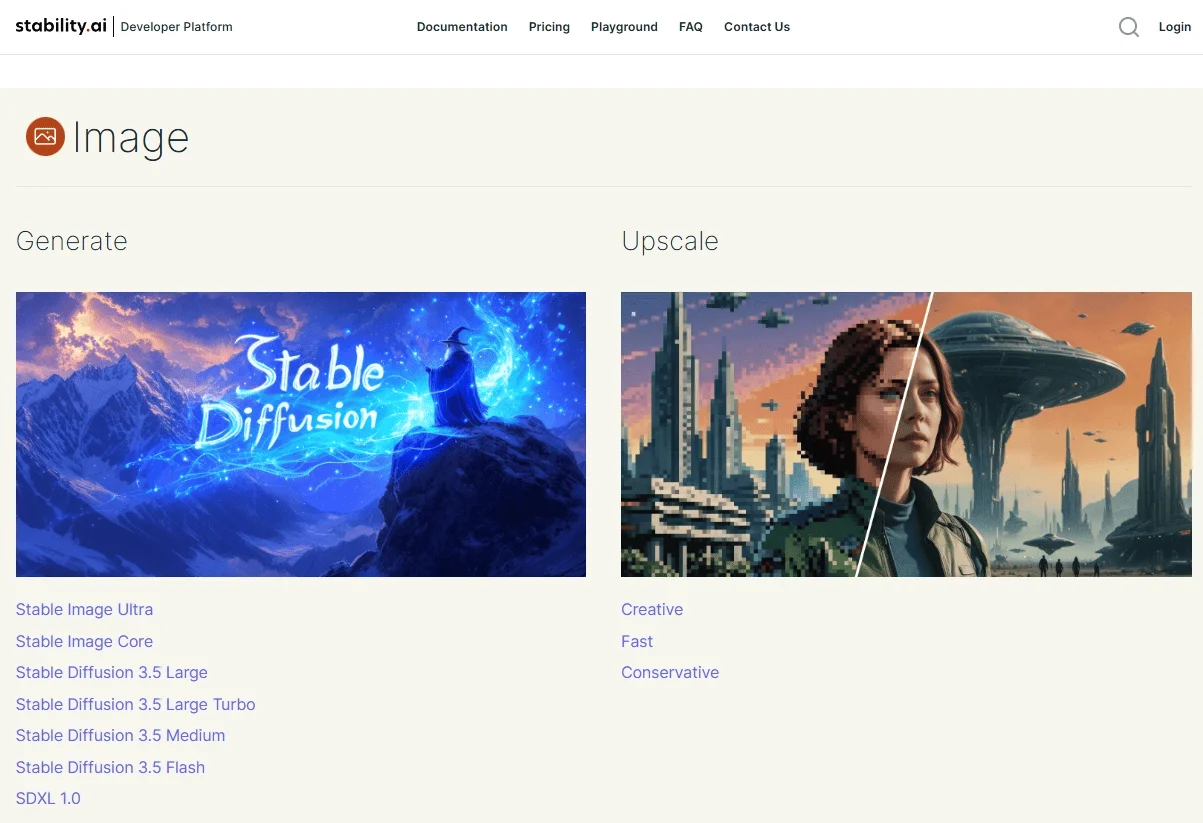1203x823 pixels.
Task: Click the search magnifier icon
Action: pyautogui.click(x=1129, y=27)
